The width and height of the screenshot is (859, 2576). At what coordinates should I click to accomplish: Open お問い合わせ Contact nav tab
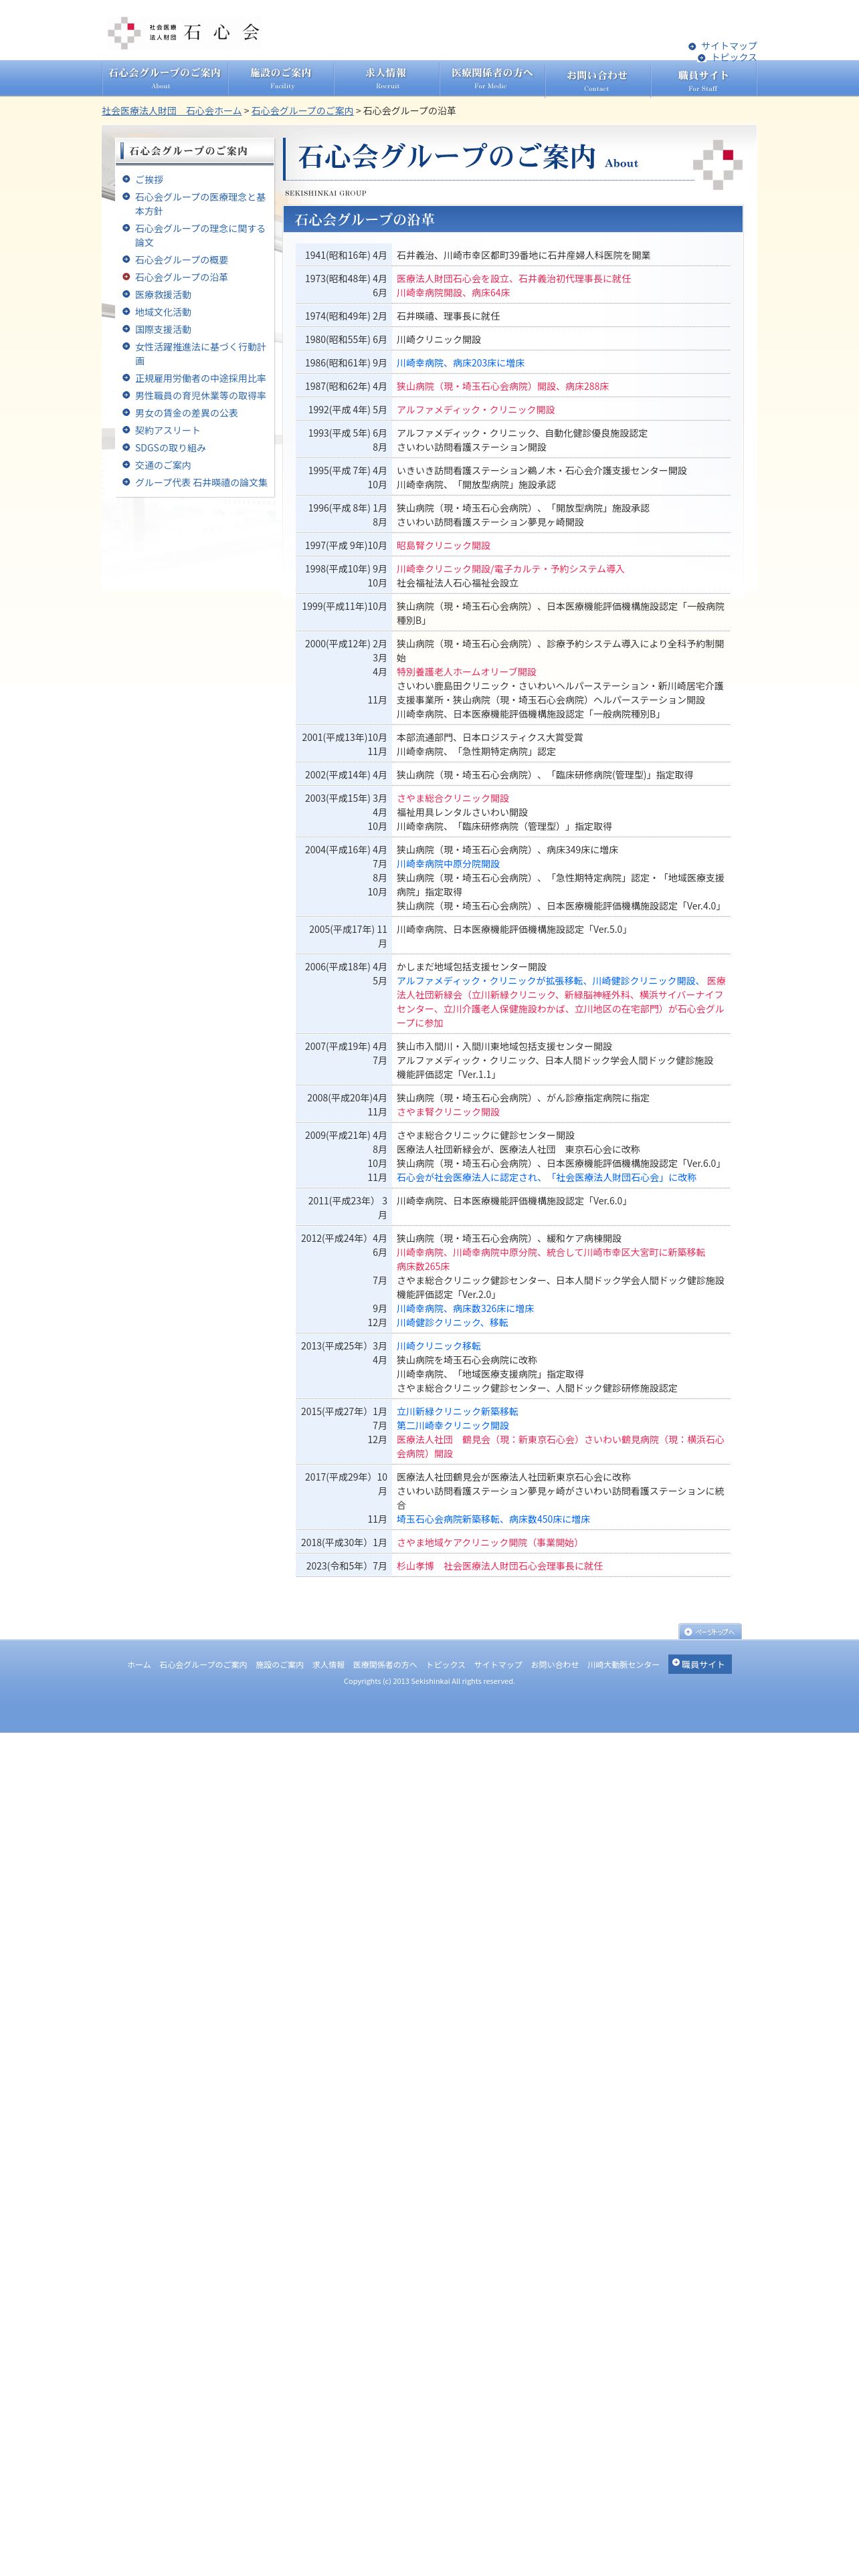click(598, 78)
